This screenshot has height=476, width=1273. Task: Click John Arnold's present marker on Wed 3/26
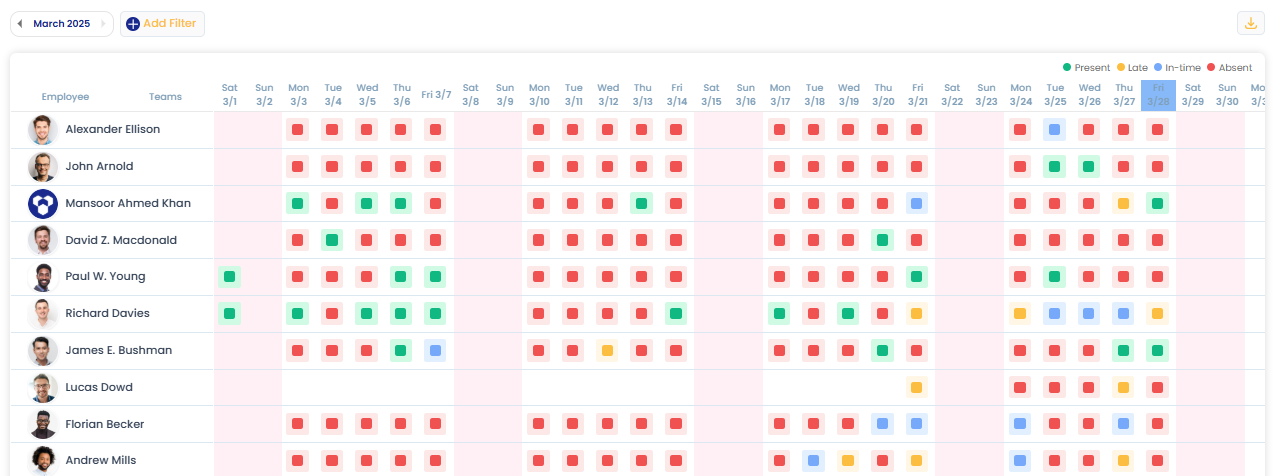pyautogui.click(x=1089, y=167)
